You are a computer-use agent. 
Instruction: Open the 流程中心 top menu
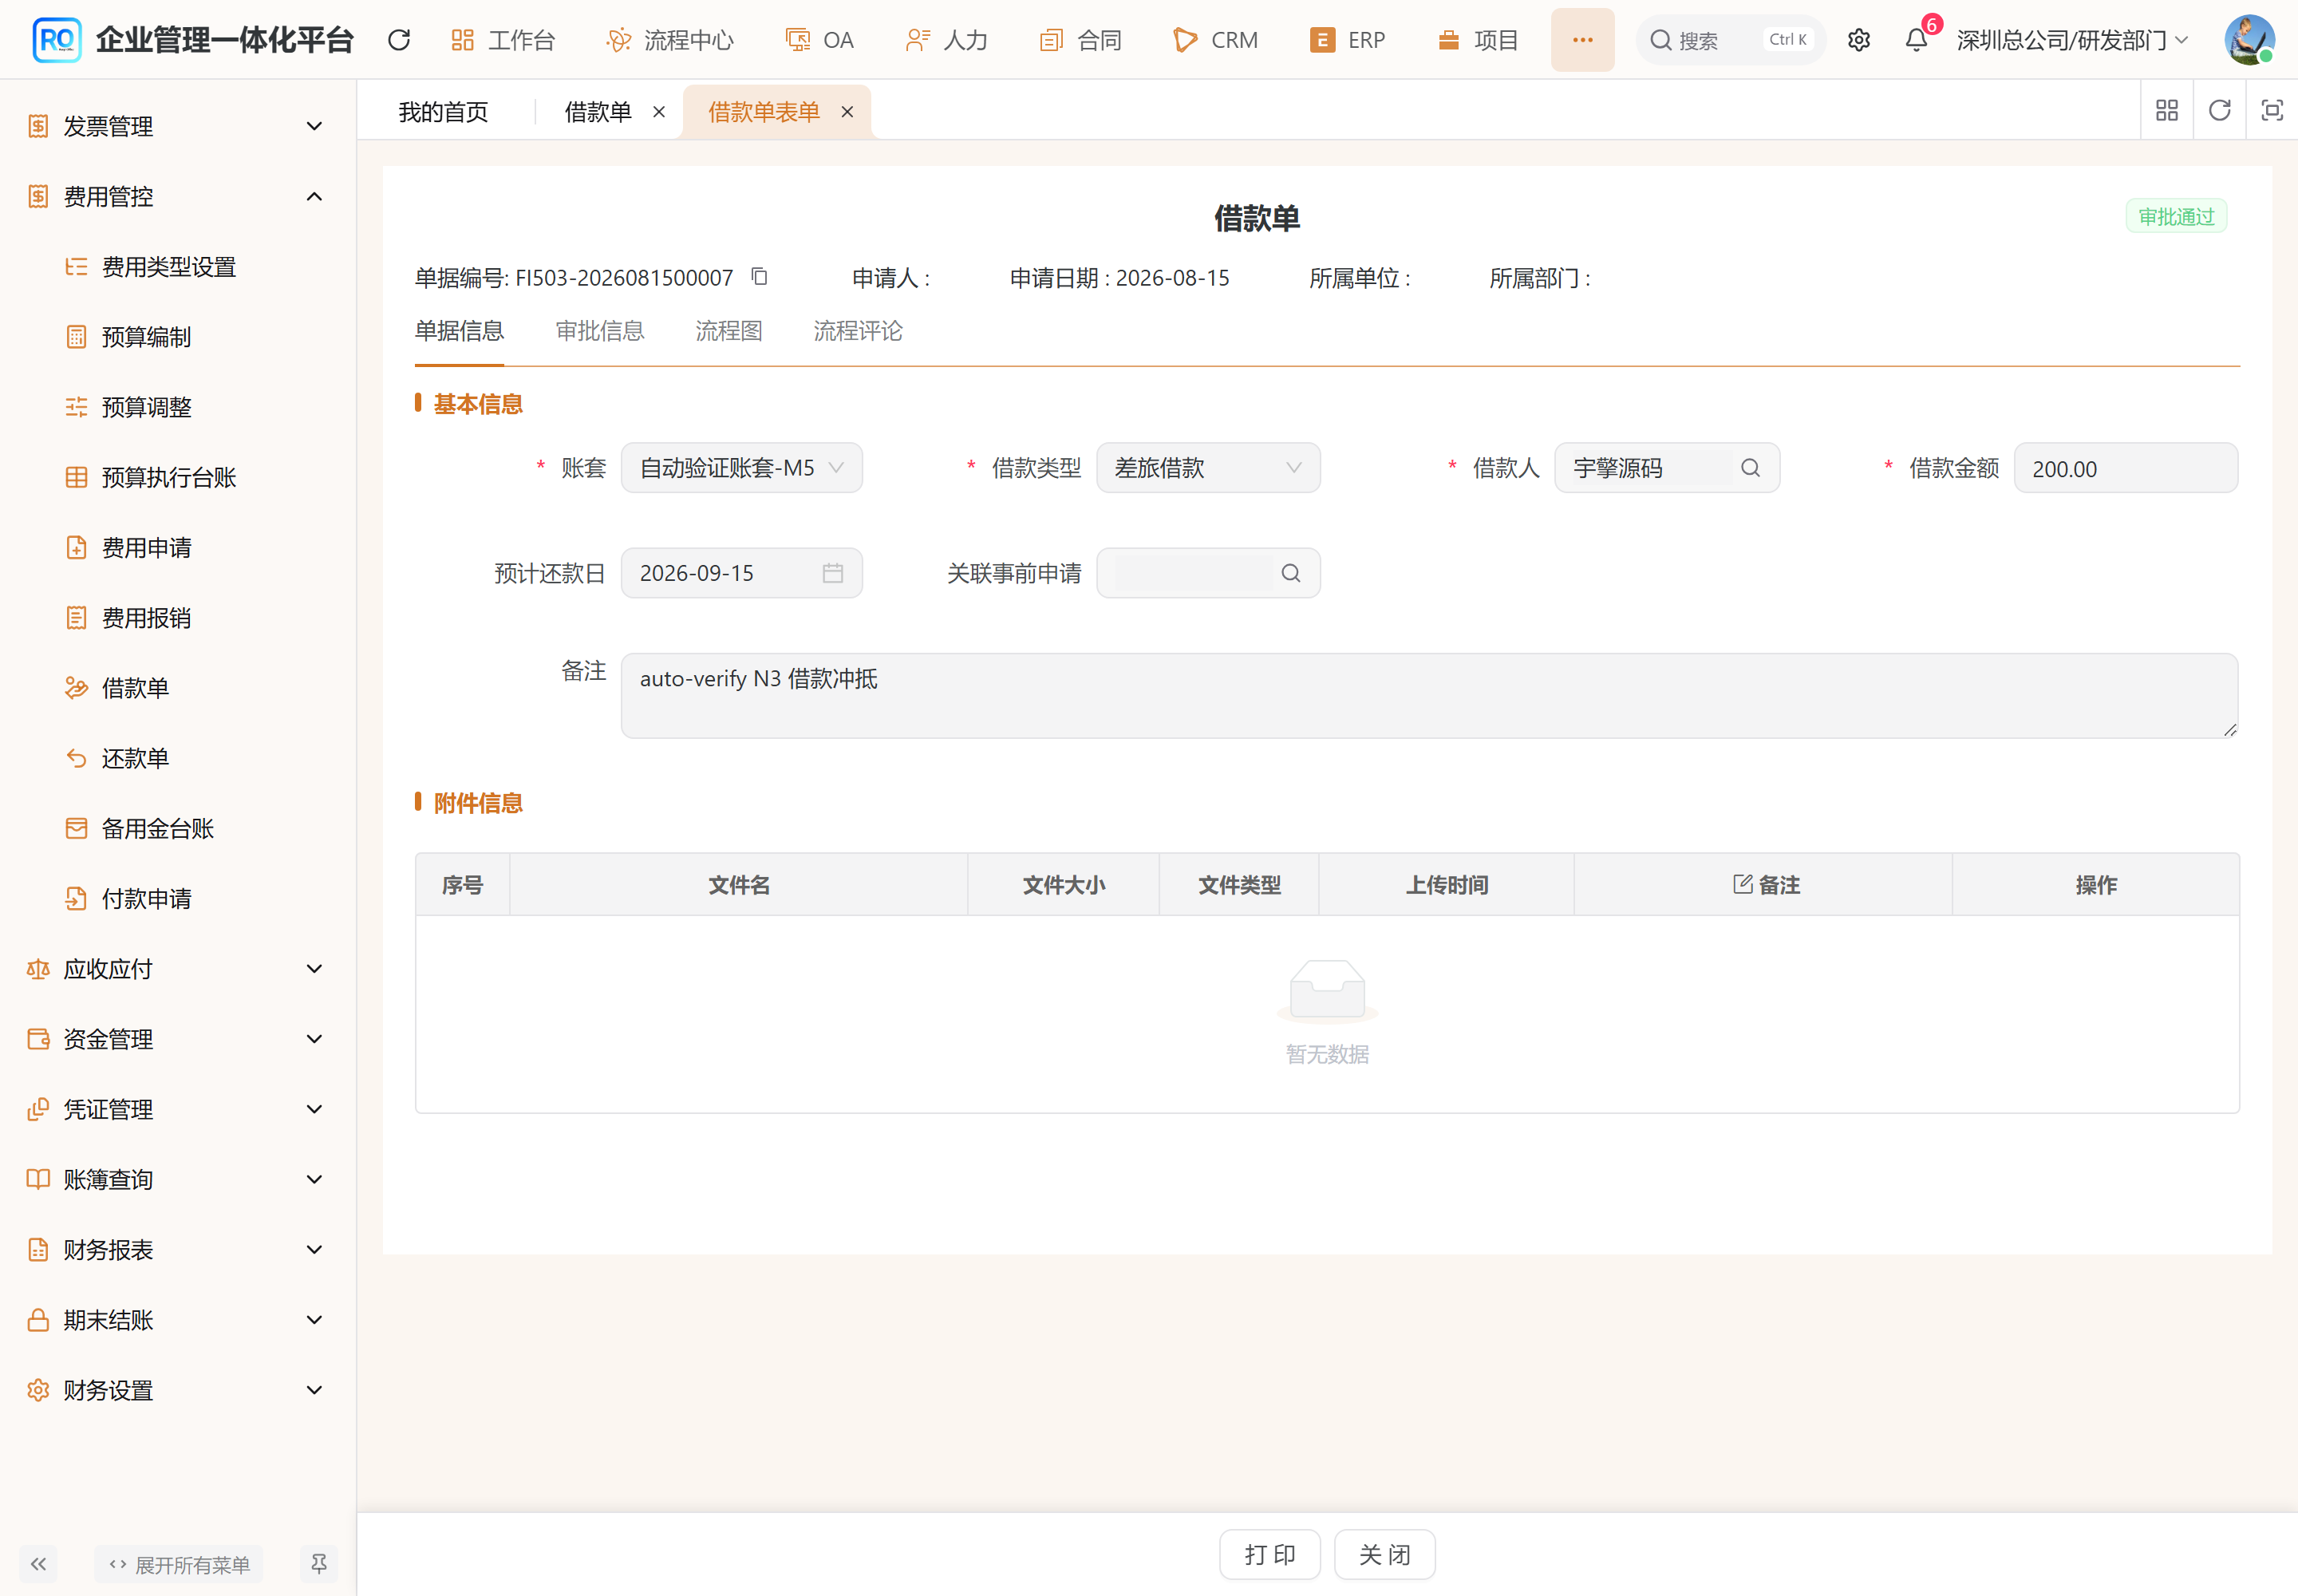tap(669, 40)
